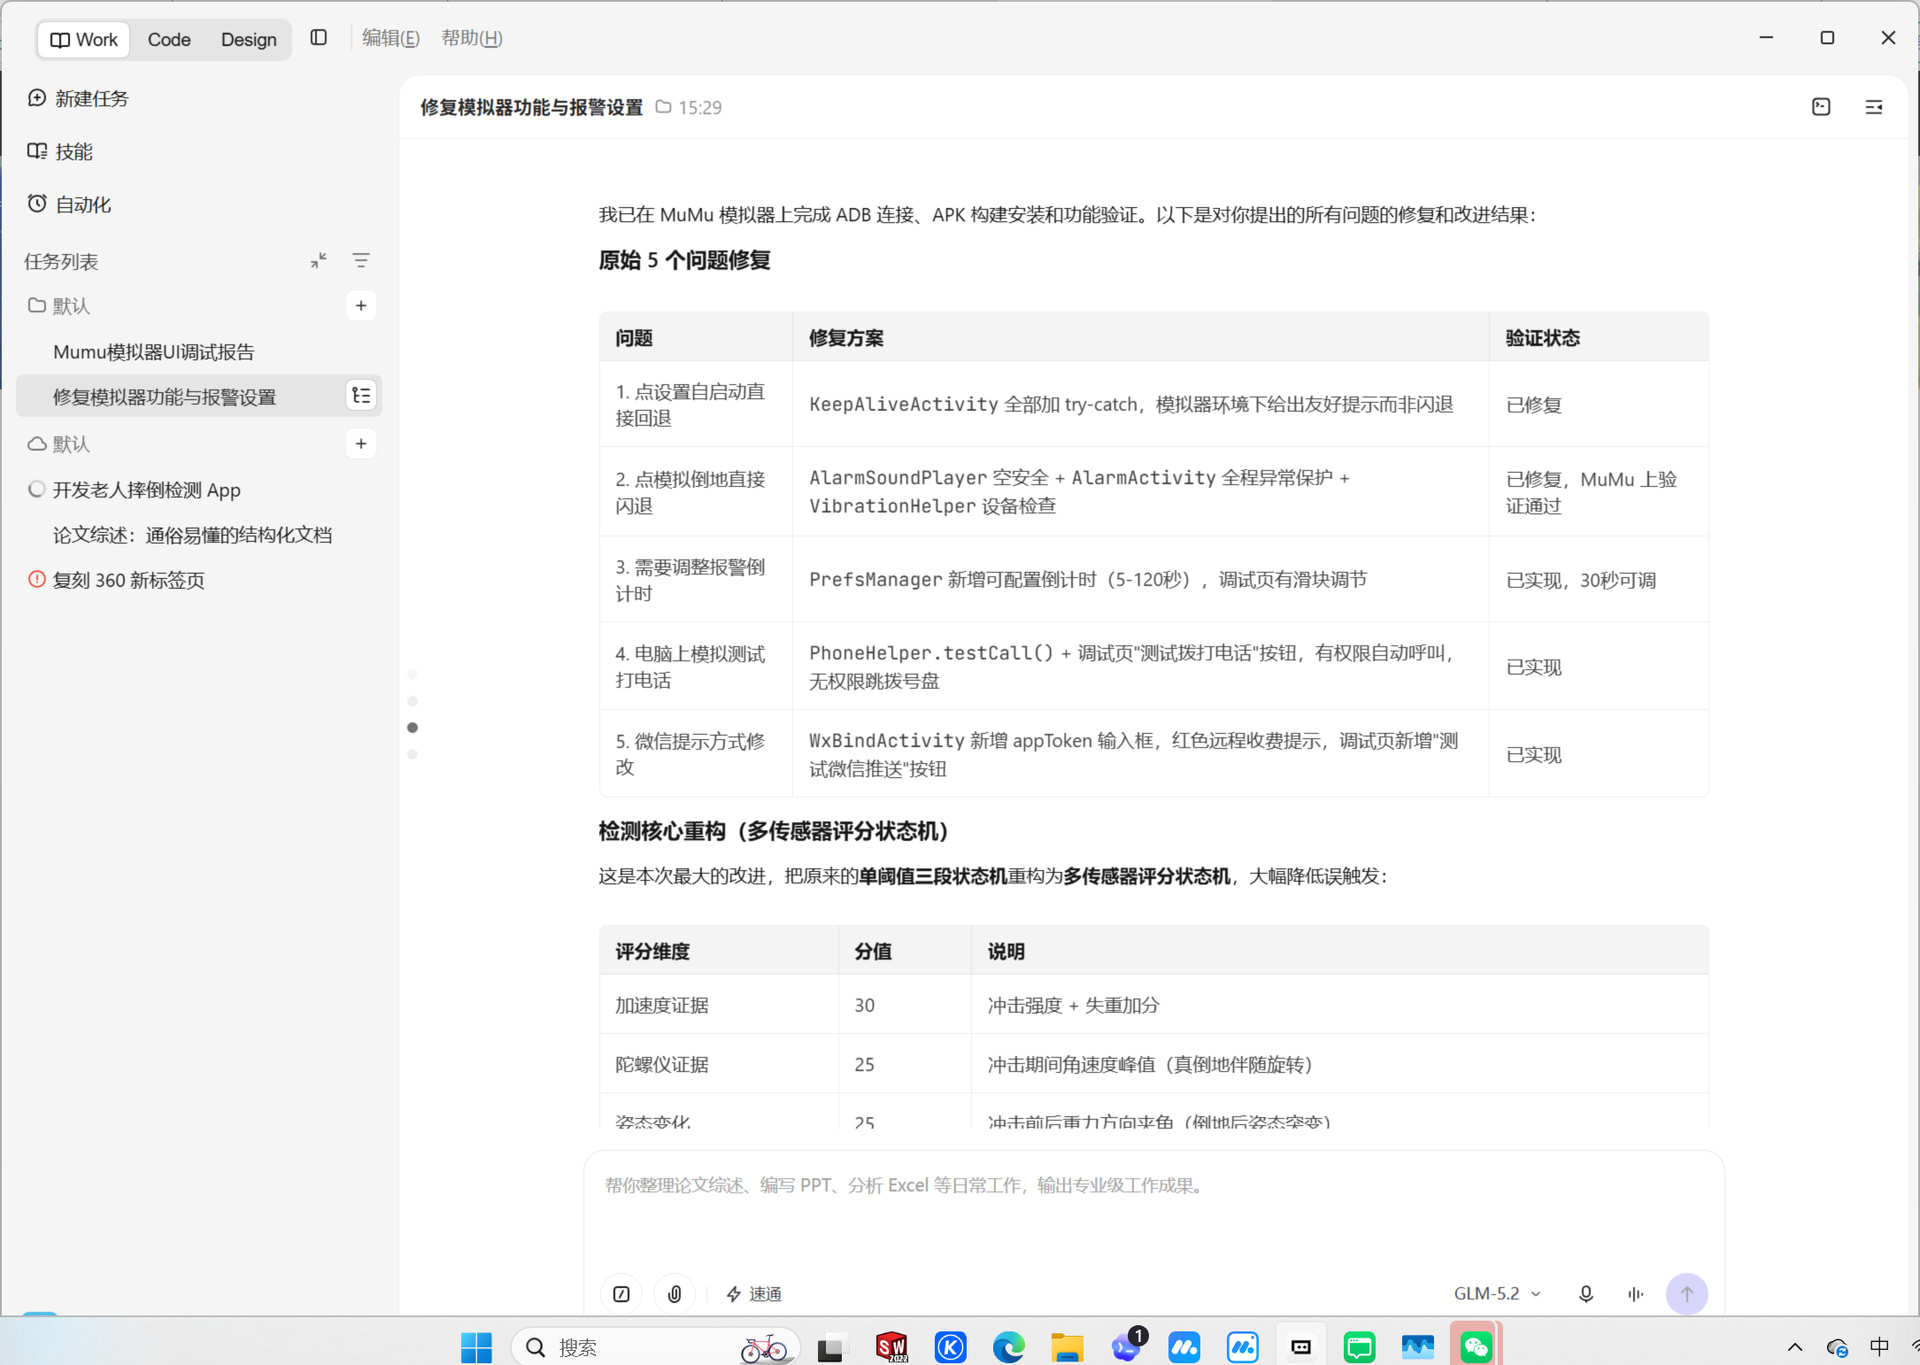Click the slash command icon
The width and height of the screenshot is (1920, 1365).
point(621,1294)
